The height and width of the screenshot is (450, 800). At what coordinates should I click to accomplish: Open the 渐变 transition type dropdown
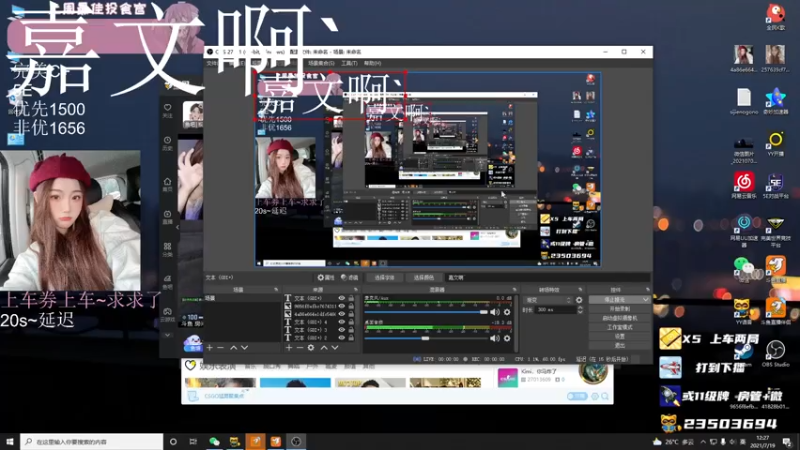548,300
